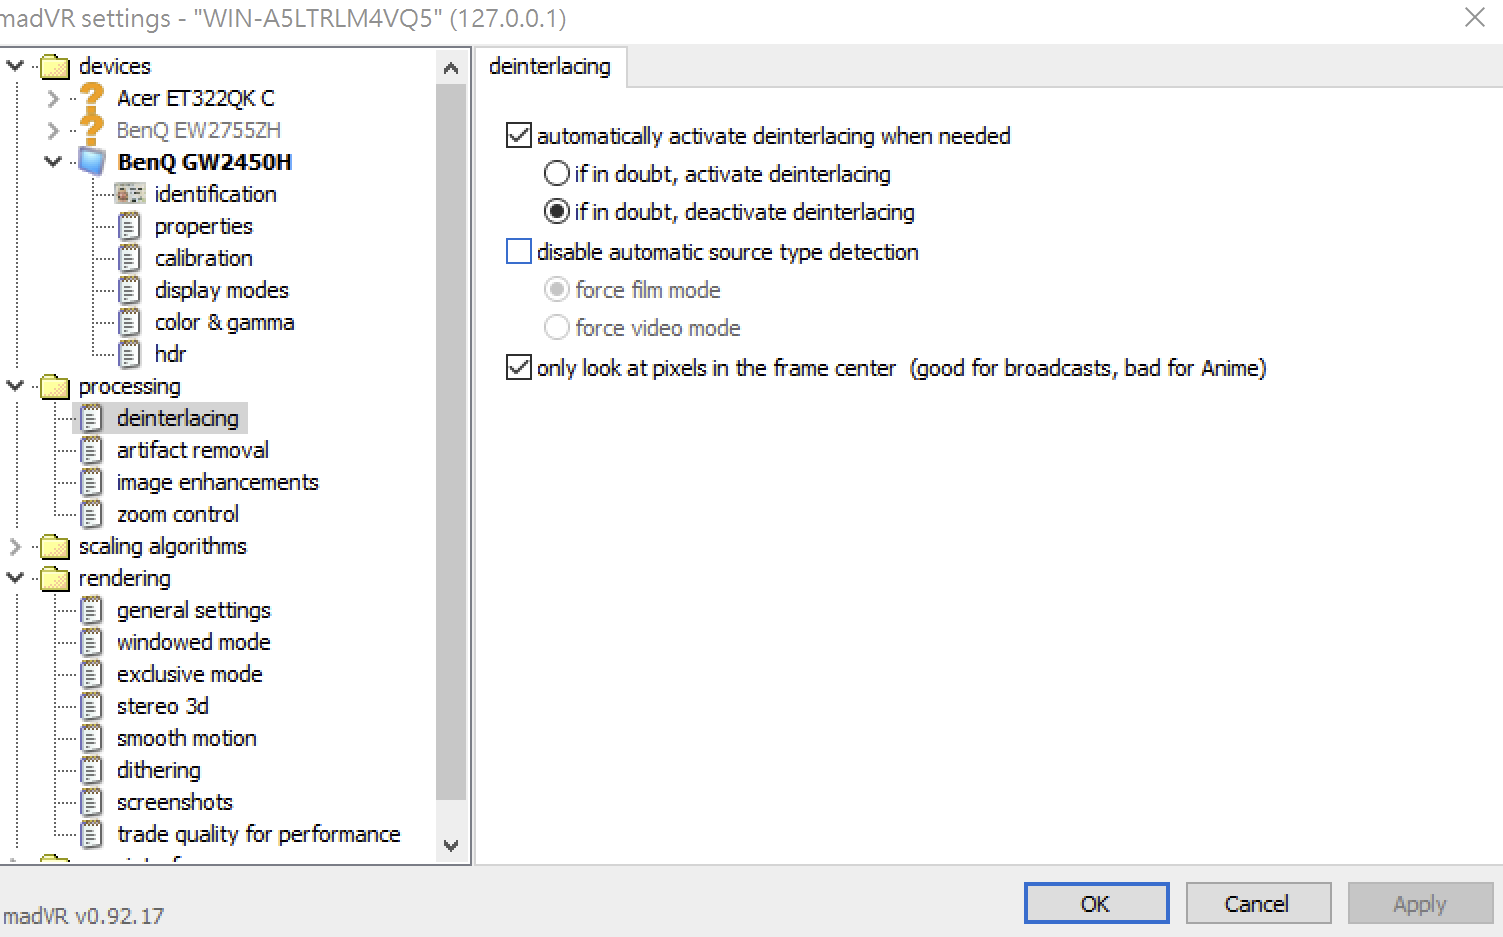Viewport: 1503px width, 937px height.
Task: Click the rendering folder icon
Action: pyautogui.click(x=55, y=579)
